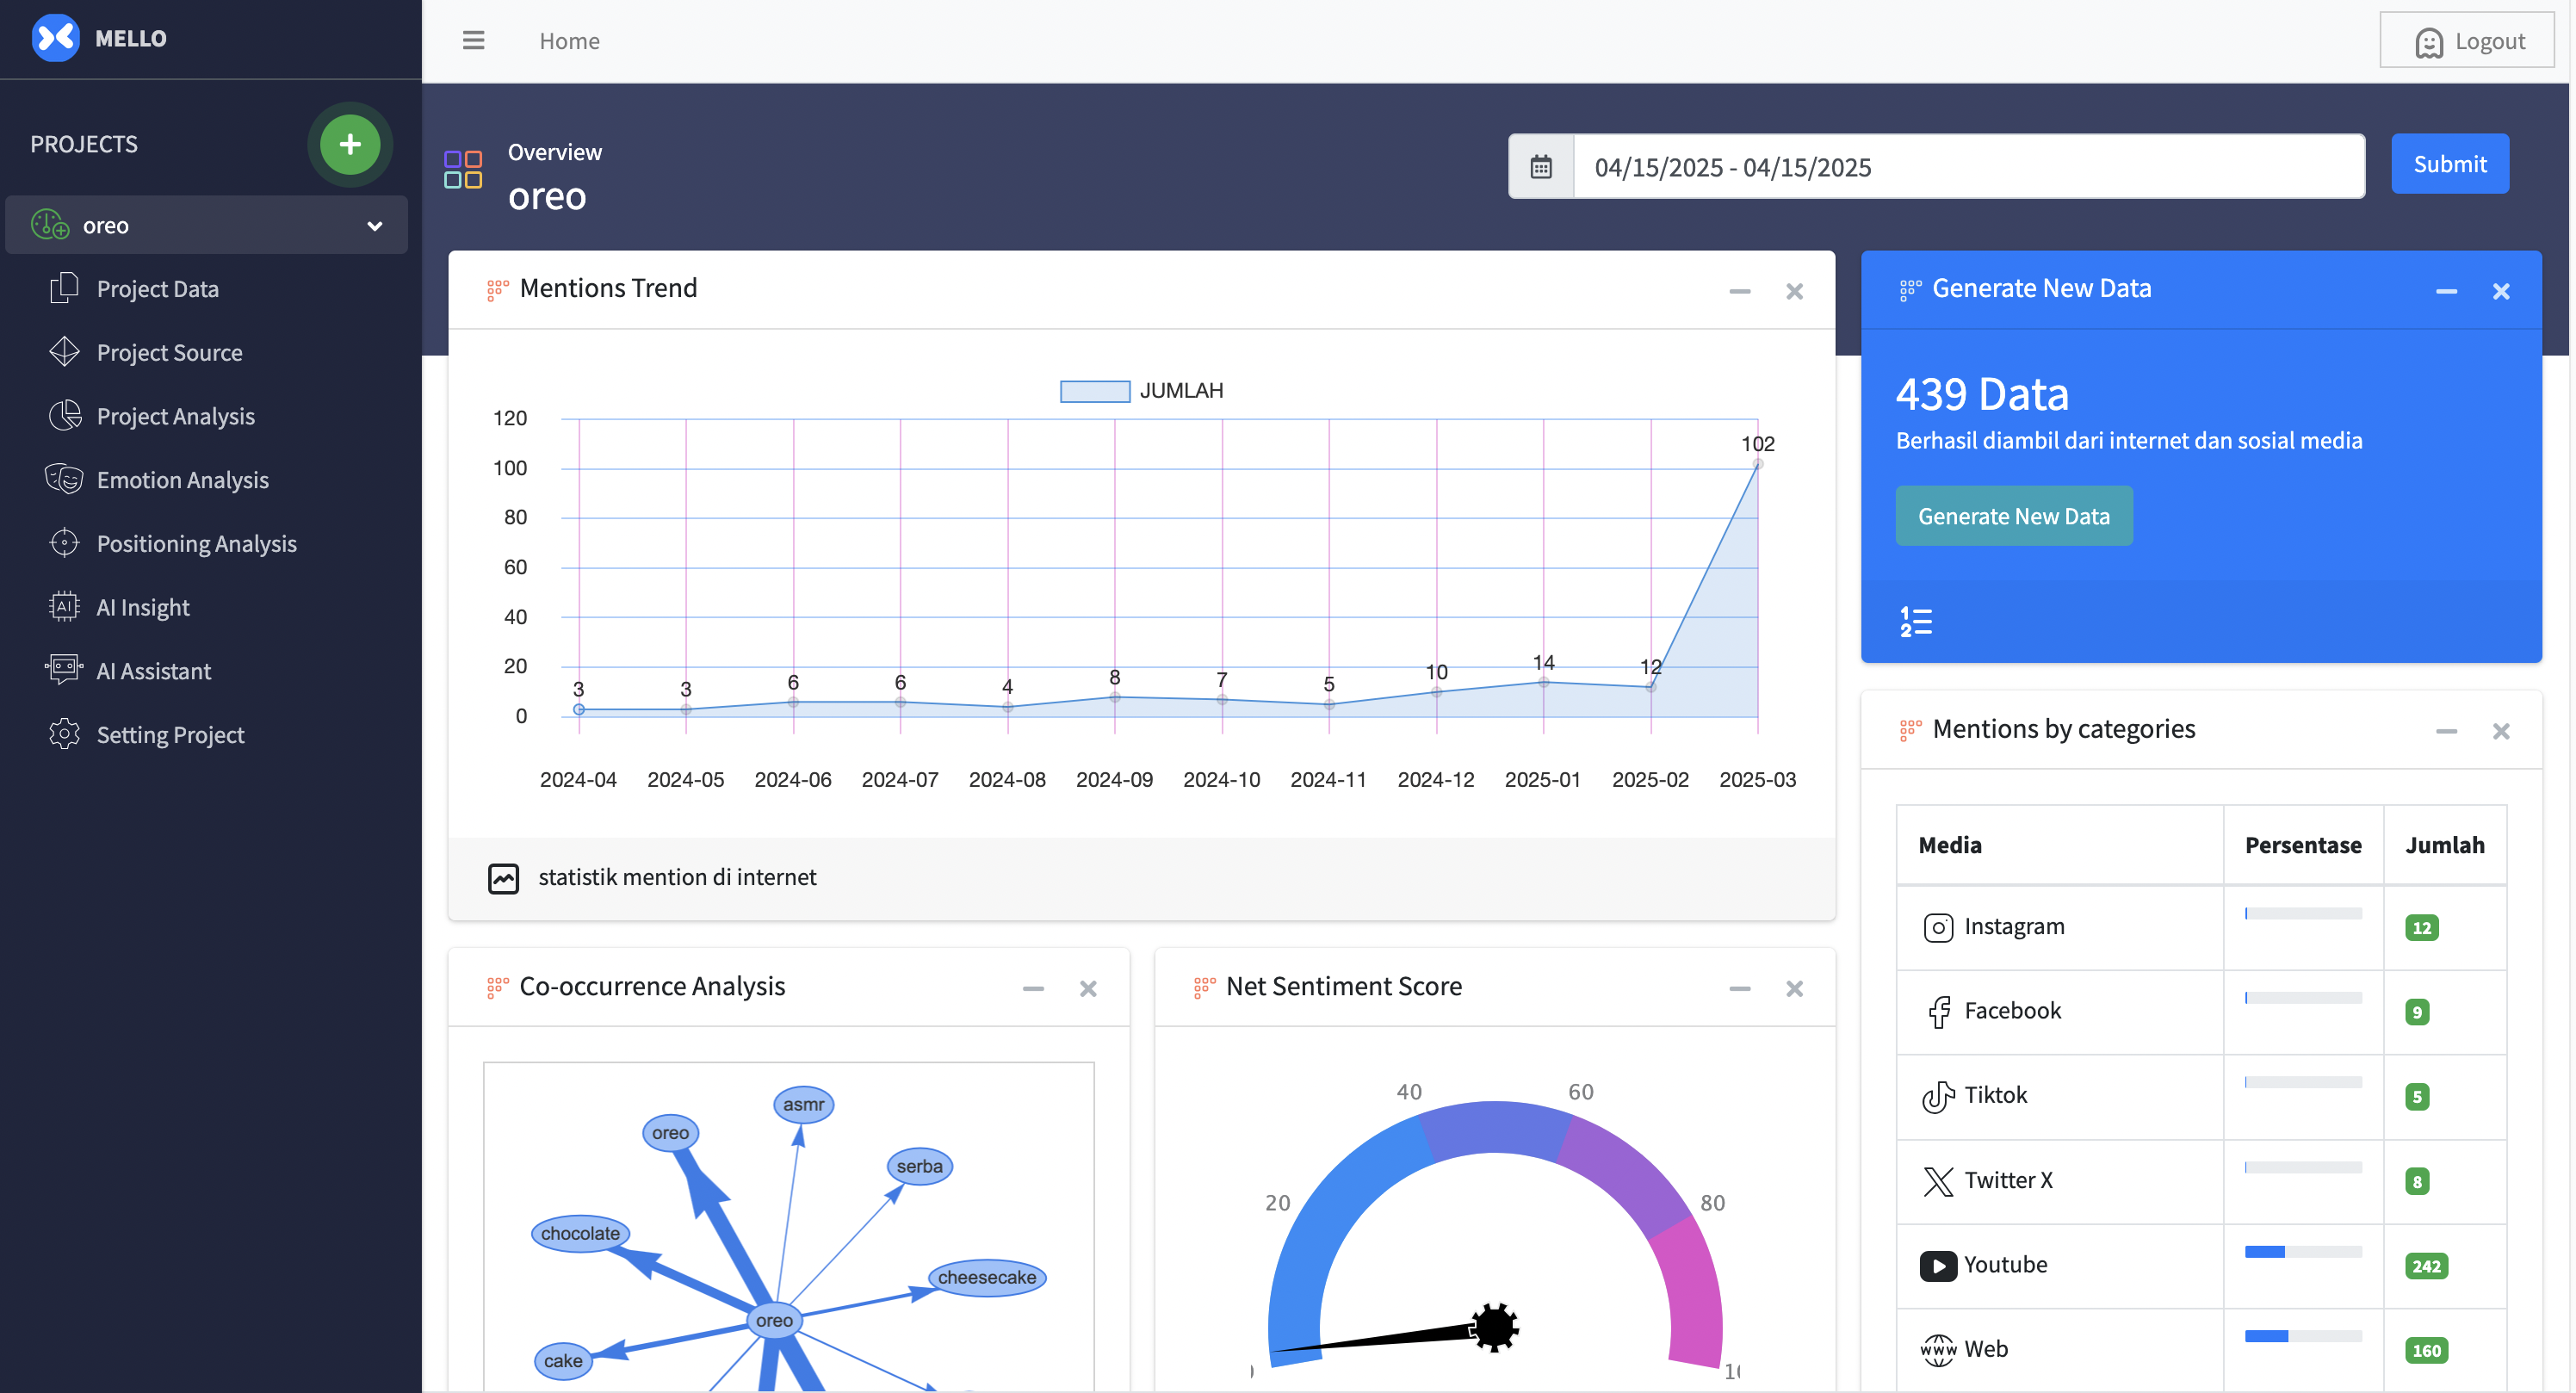Open Emotion Analysis from sidebar
Viewport: 2576px width, 1393px height.
182,480
